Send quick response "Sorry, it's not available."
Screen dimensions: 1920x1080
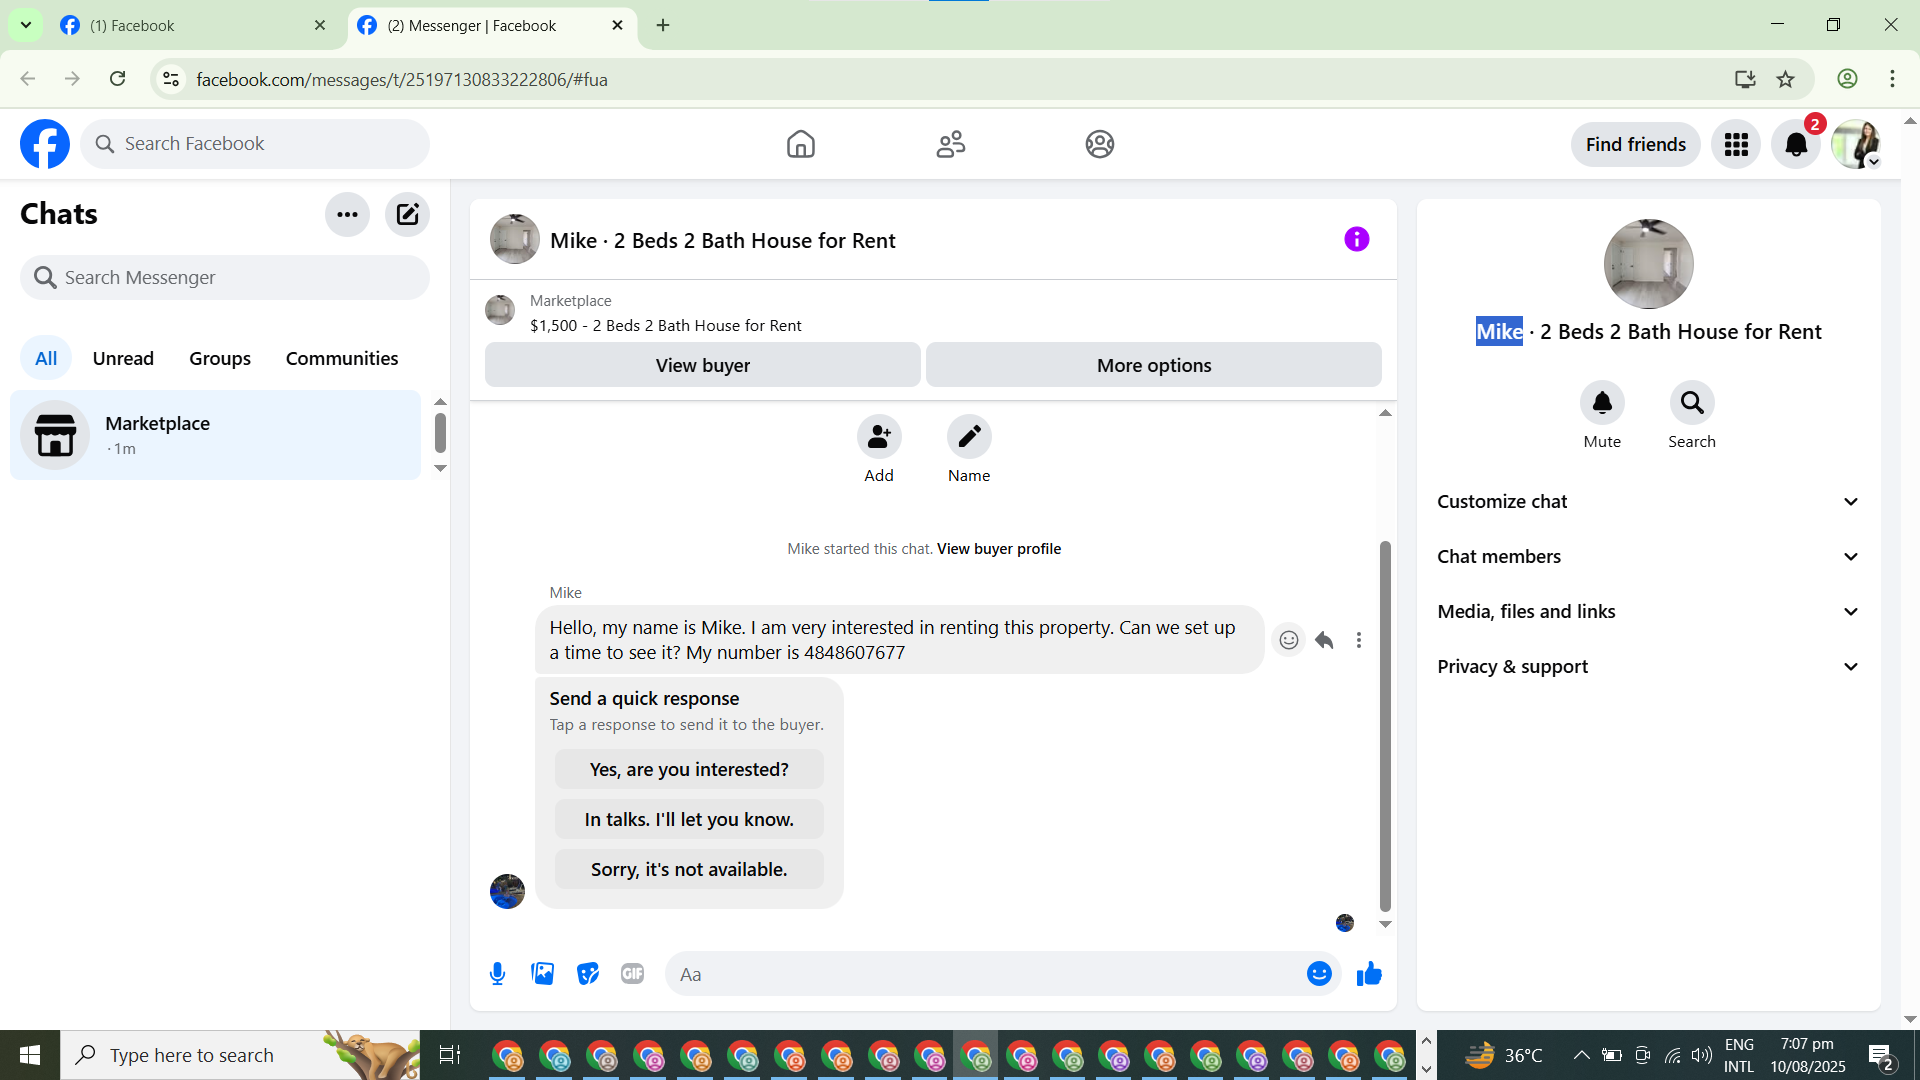point(689,869)
